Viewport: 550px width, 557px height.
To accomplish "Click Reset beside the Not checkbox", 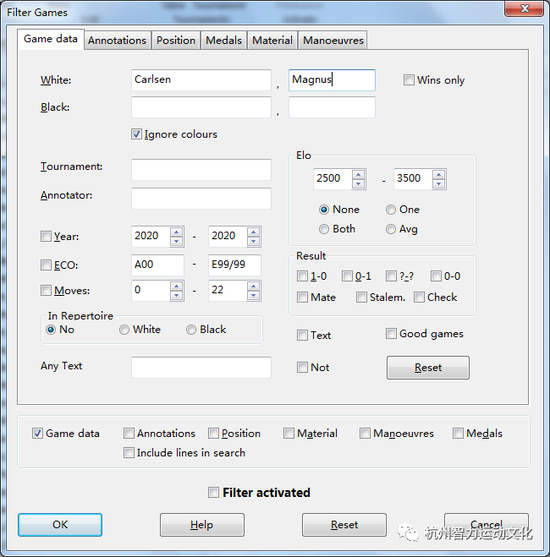I will [428, 368].
